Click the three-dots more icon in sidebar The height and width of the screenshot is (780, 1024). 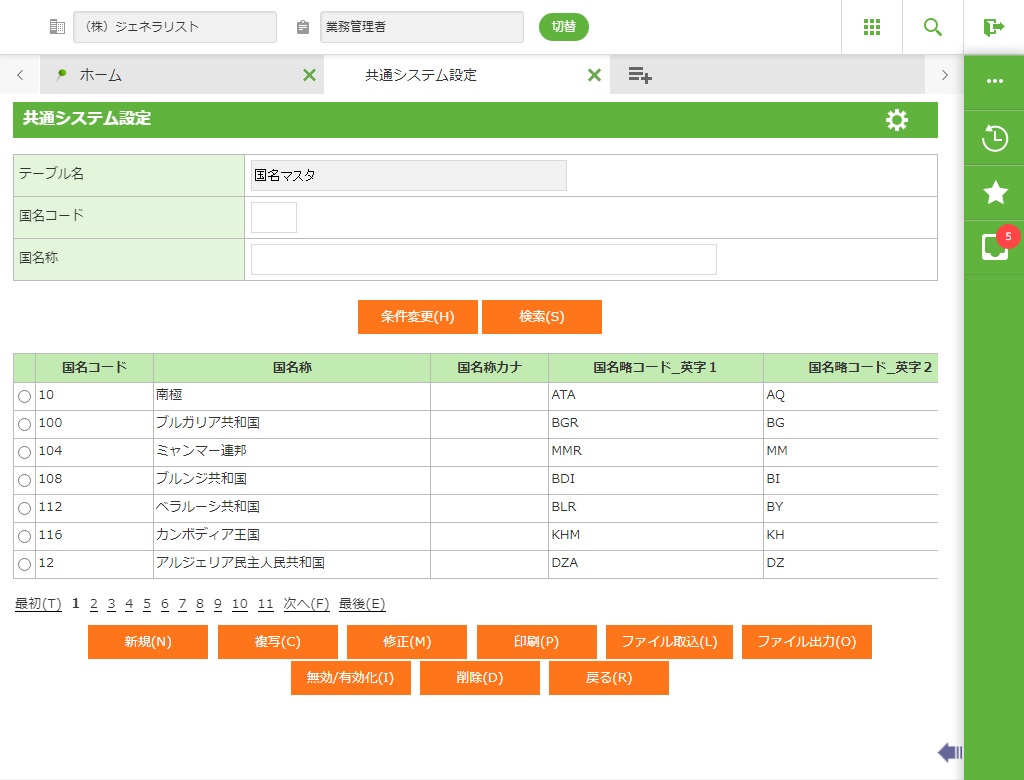994,82
